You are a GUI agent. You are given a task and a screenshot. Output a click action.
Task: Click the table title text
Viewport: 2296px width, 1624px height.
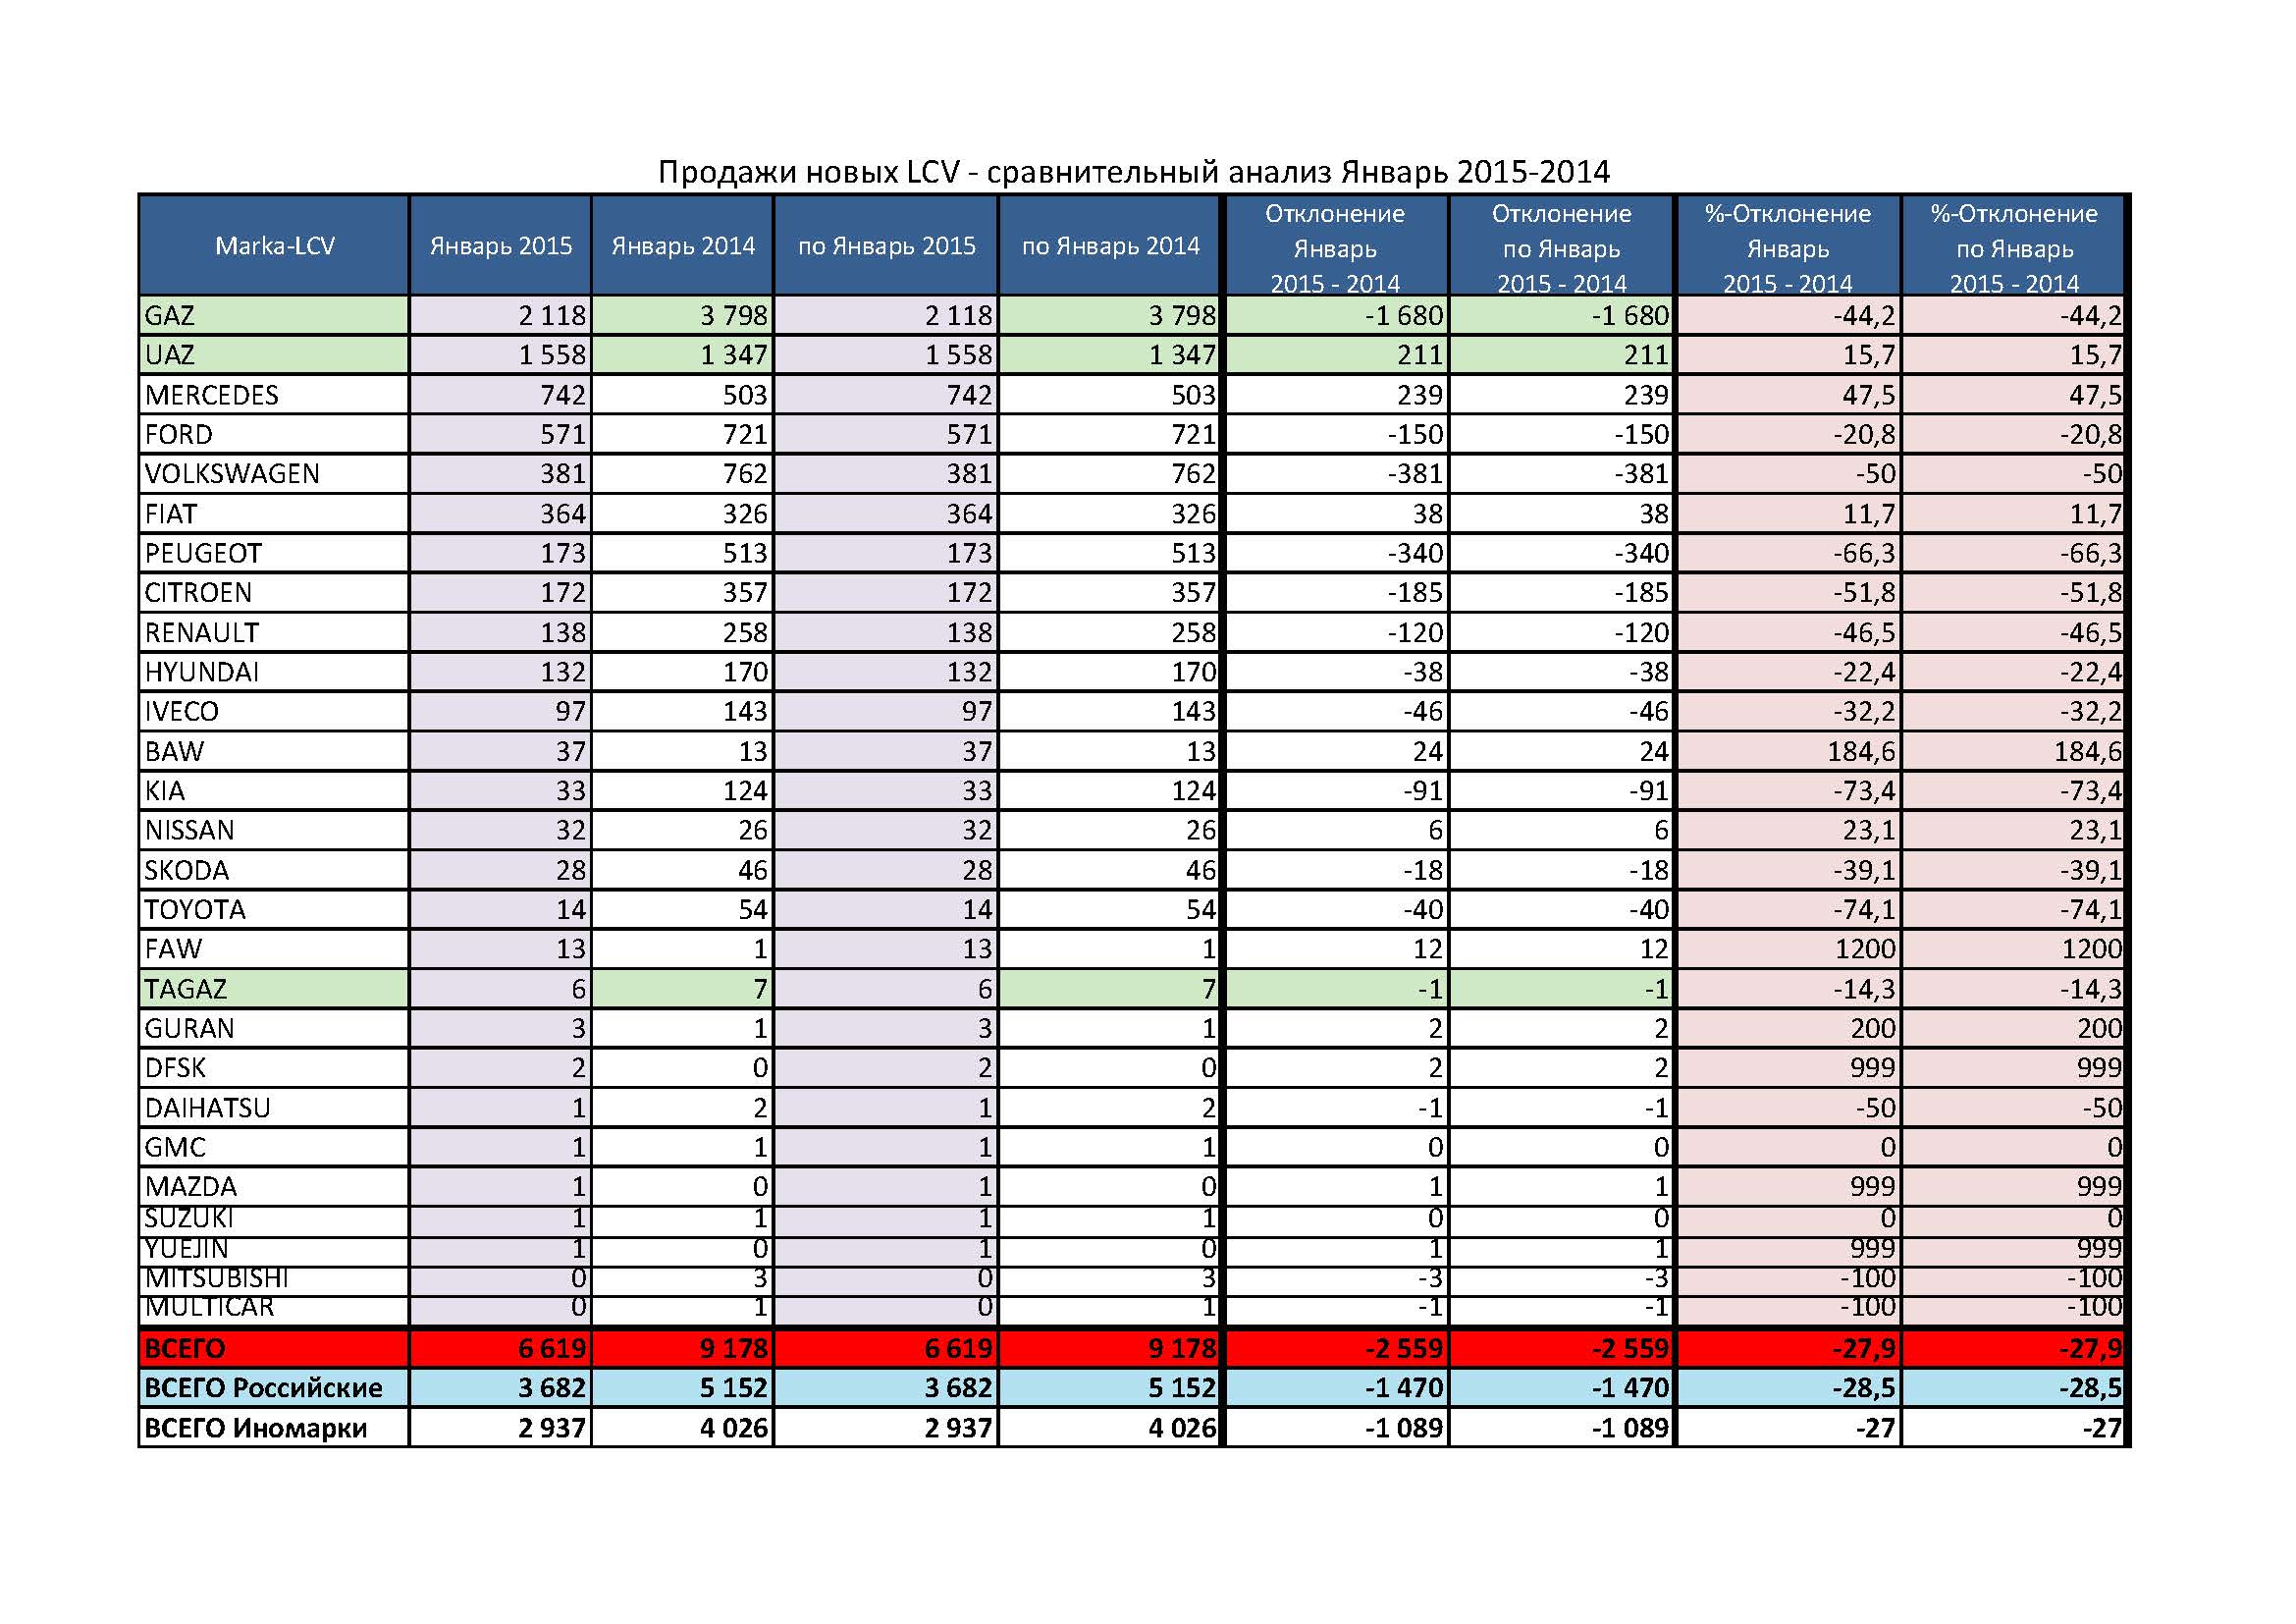click(x=1133, y=172)
